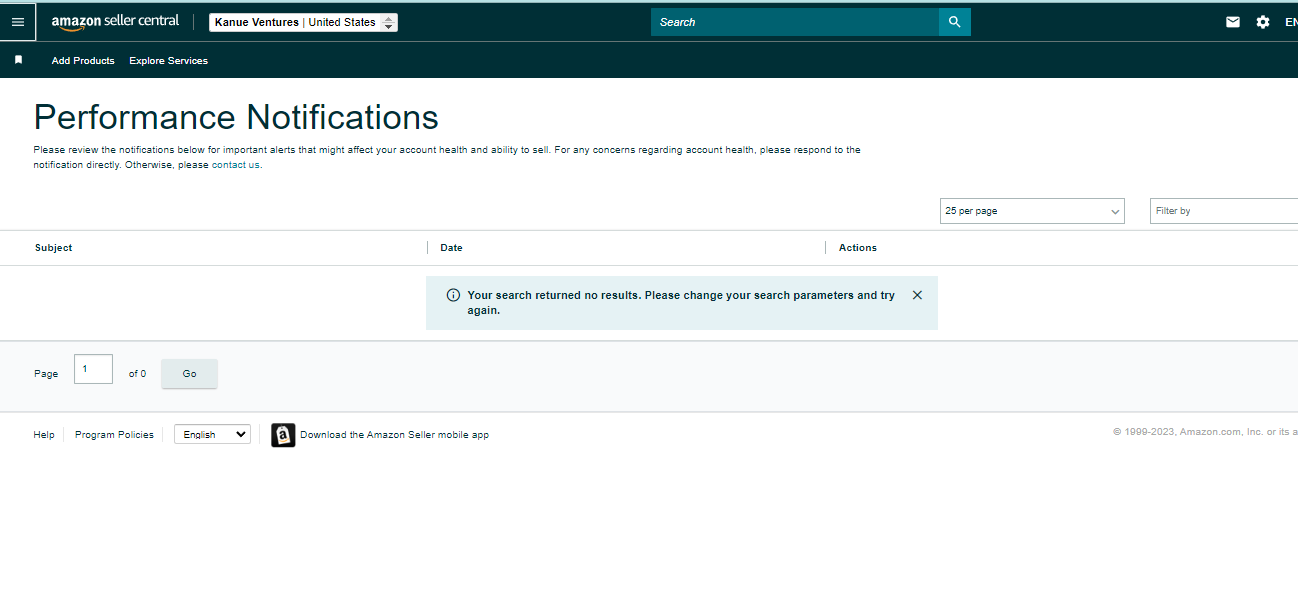Click the Performance Notifications heading
This screenshot has height=611, width=1298.
(236, 117)
